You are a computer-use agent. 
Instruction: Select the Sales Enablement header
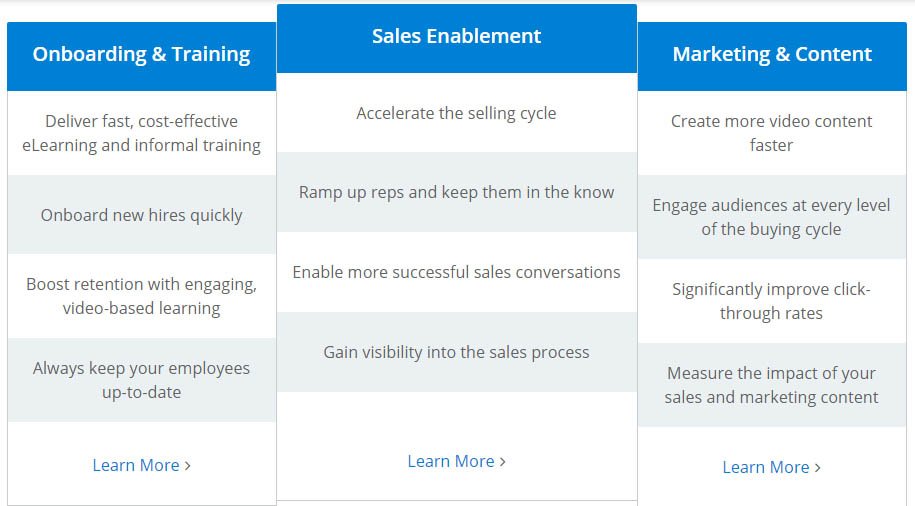point(456,39)
